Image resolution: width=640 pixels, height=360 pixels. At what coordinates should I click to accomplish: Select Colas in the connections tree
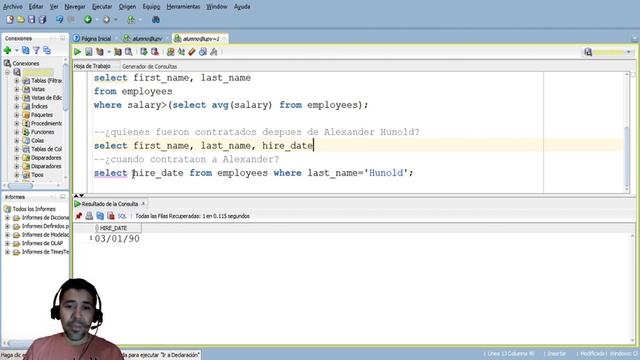38,140
